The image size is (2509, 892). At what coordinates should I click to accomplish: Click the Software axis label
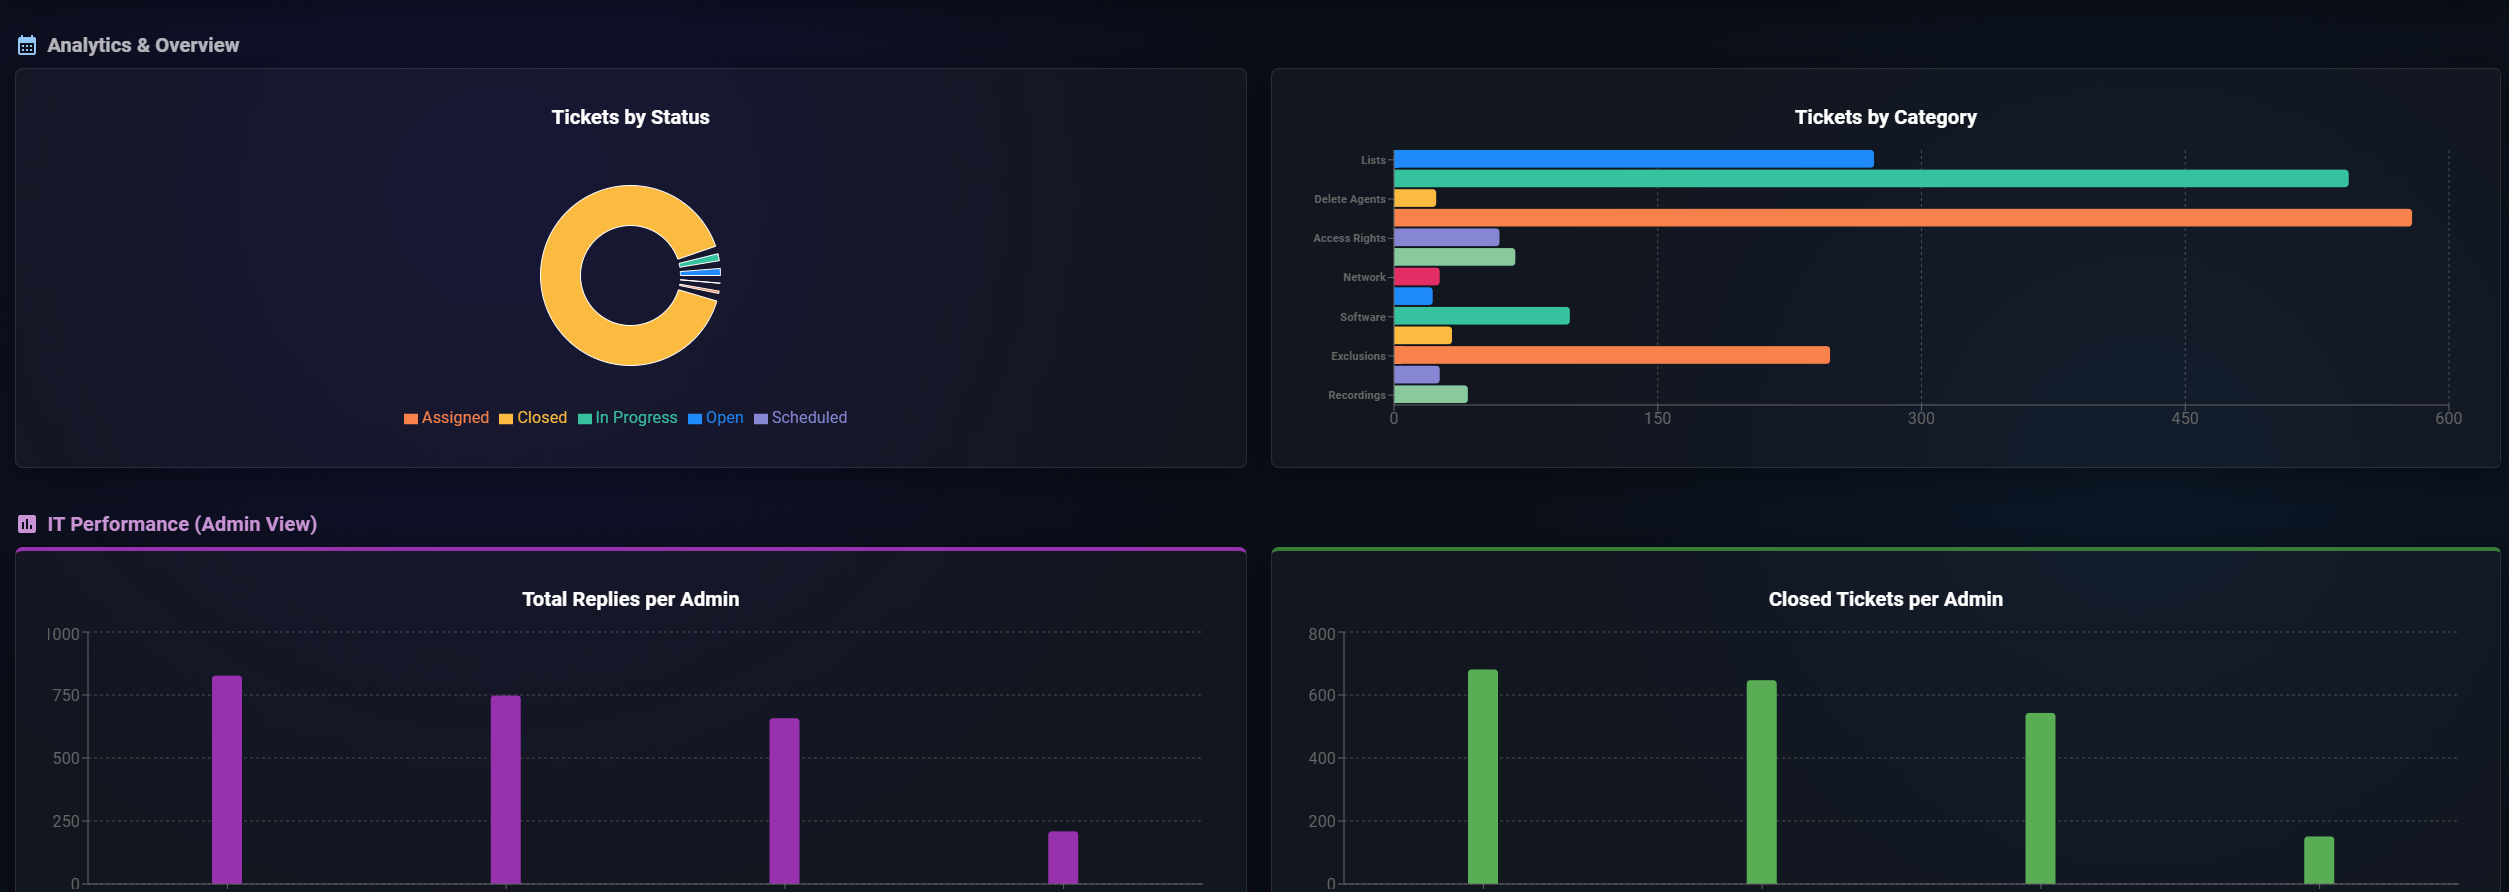click(1363, 317)
